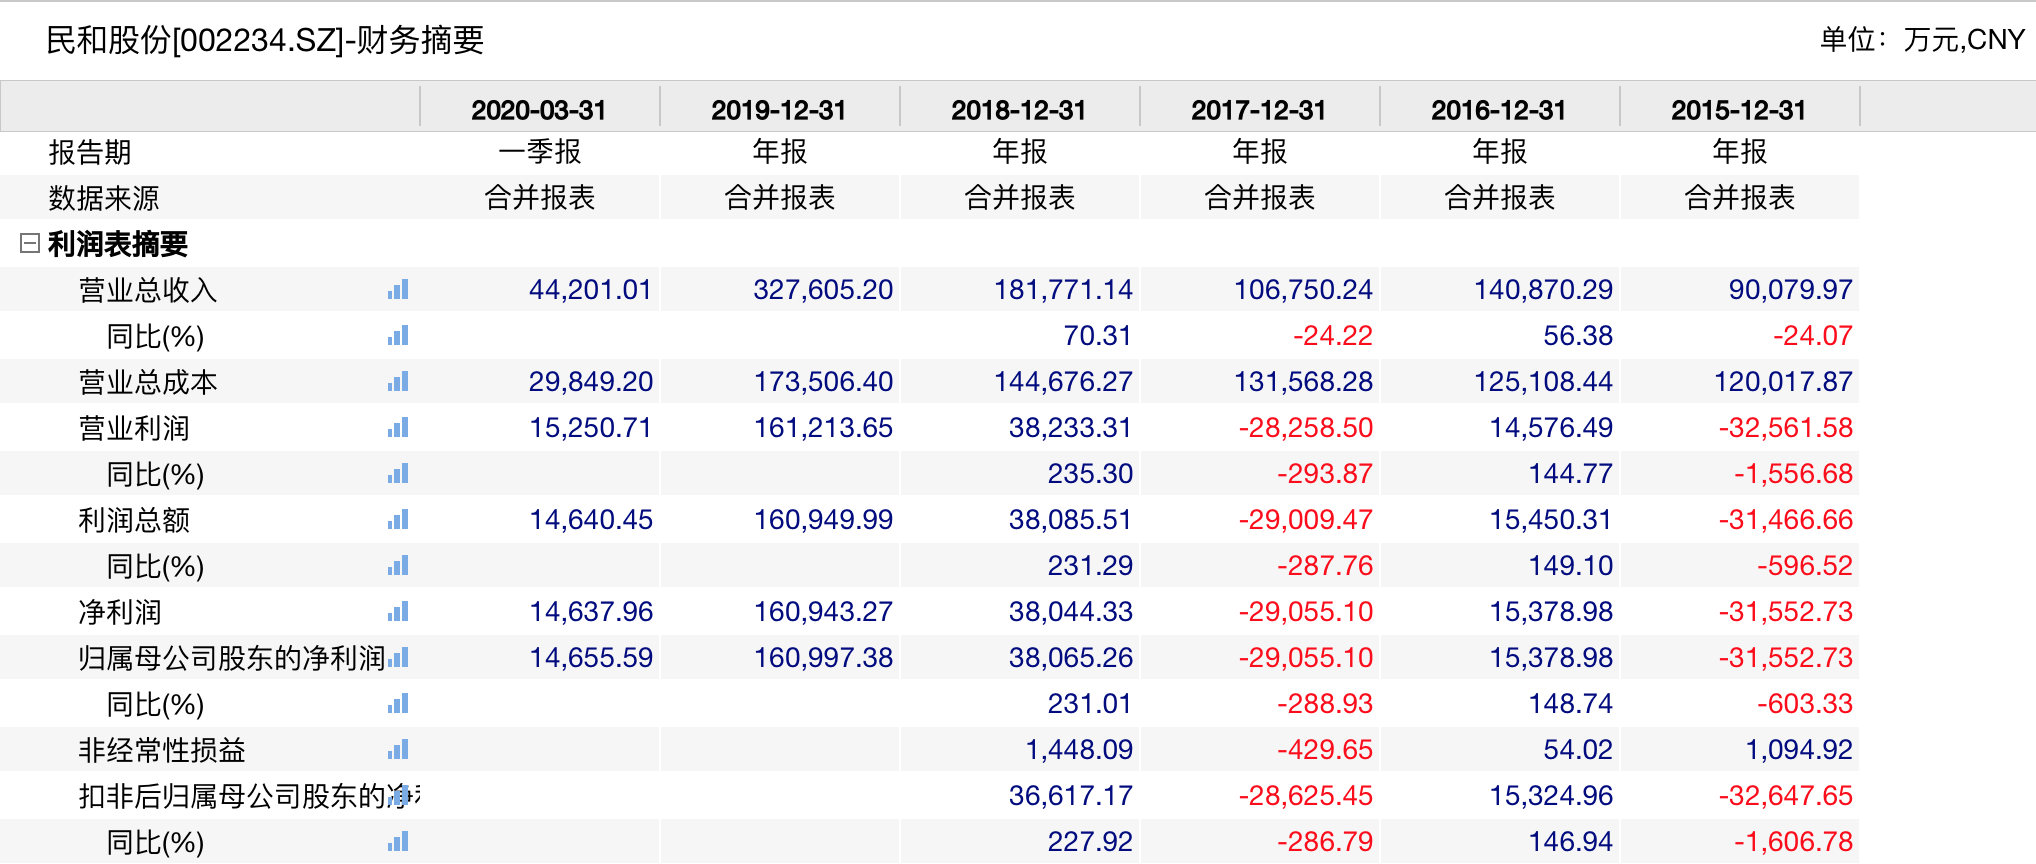Click total profit value 160,949.99

(x=823, y=520)
